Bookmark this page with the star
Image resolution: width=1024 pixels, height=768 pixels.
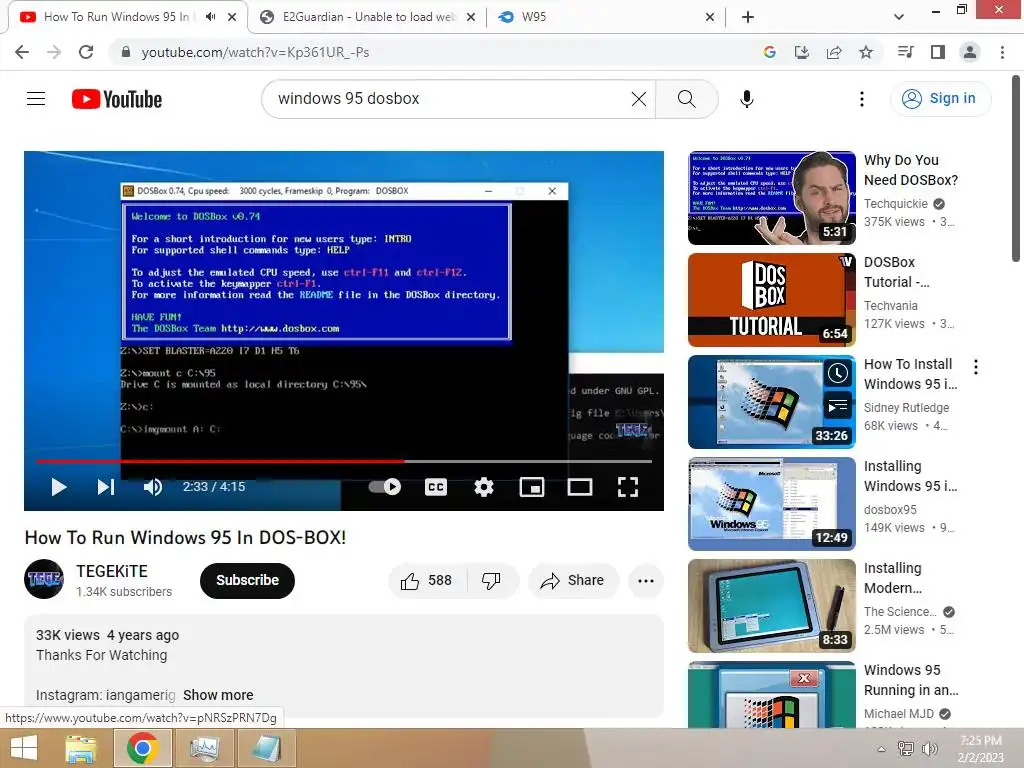point(866,52)
